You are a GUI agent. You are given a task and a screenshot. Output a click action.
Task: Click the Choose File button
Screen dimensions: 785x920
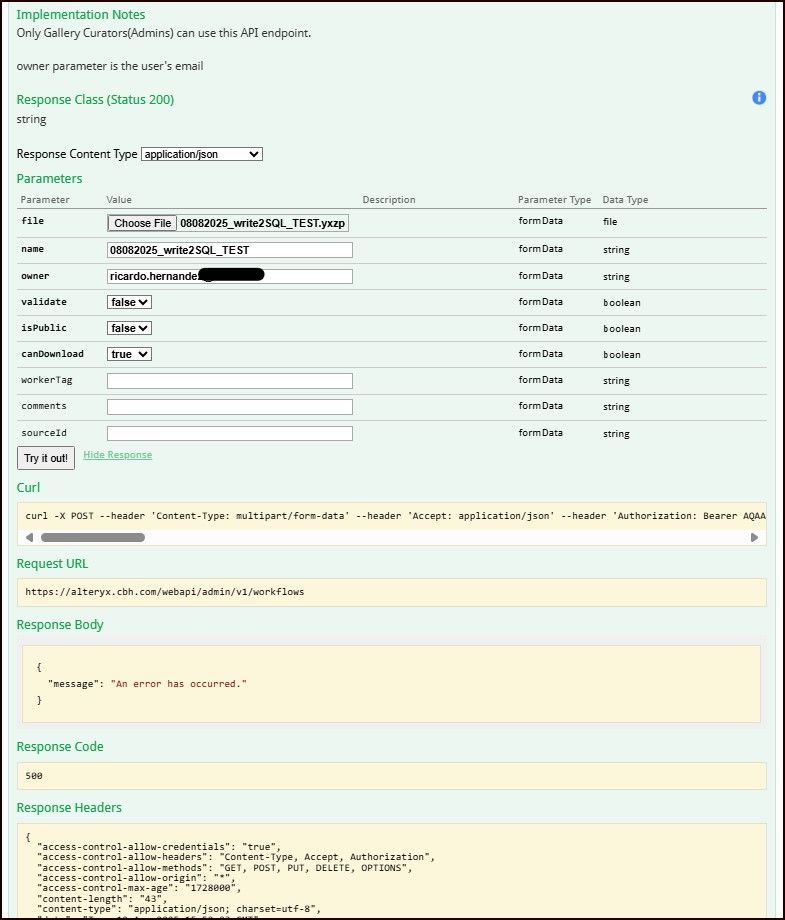[x=142, y=223]
